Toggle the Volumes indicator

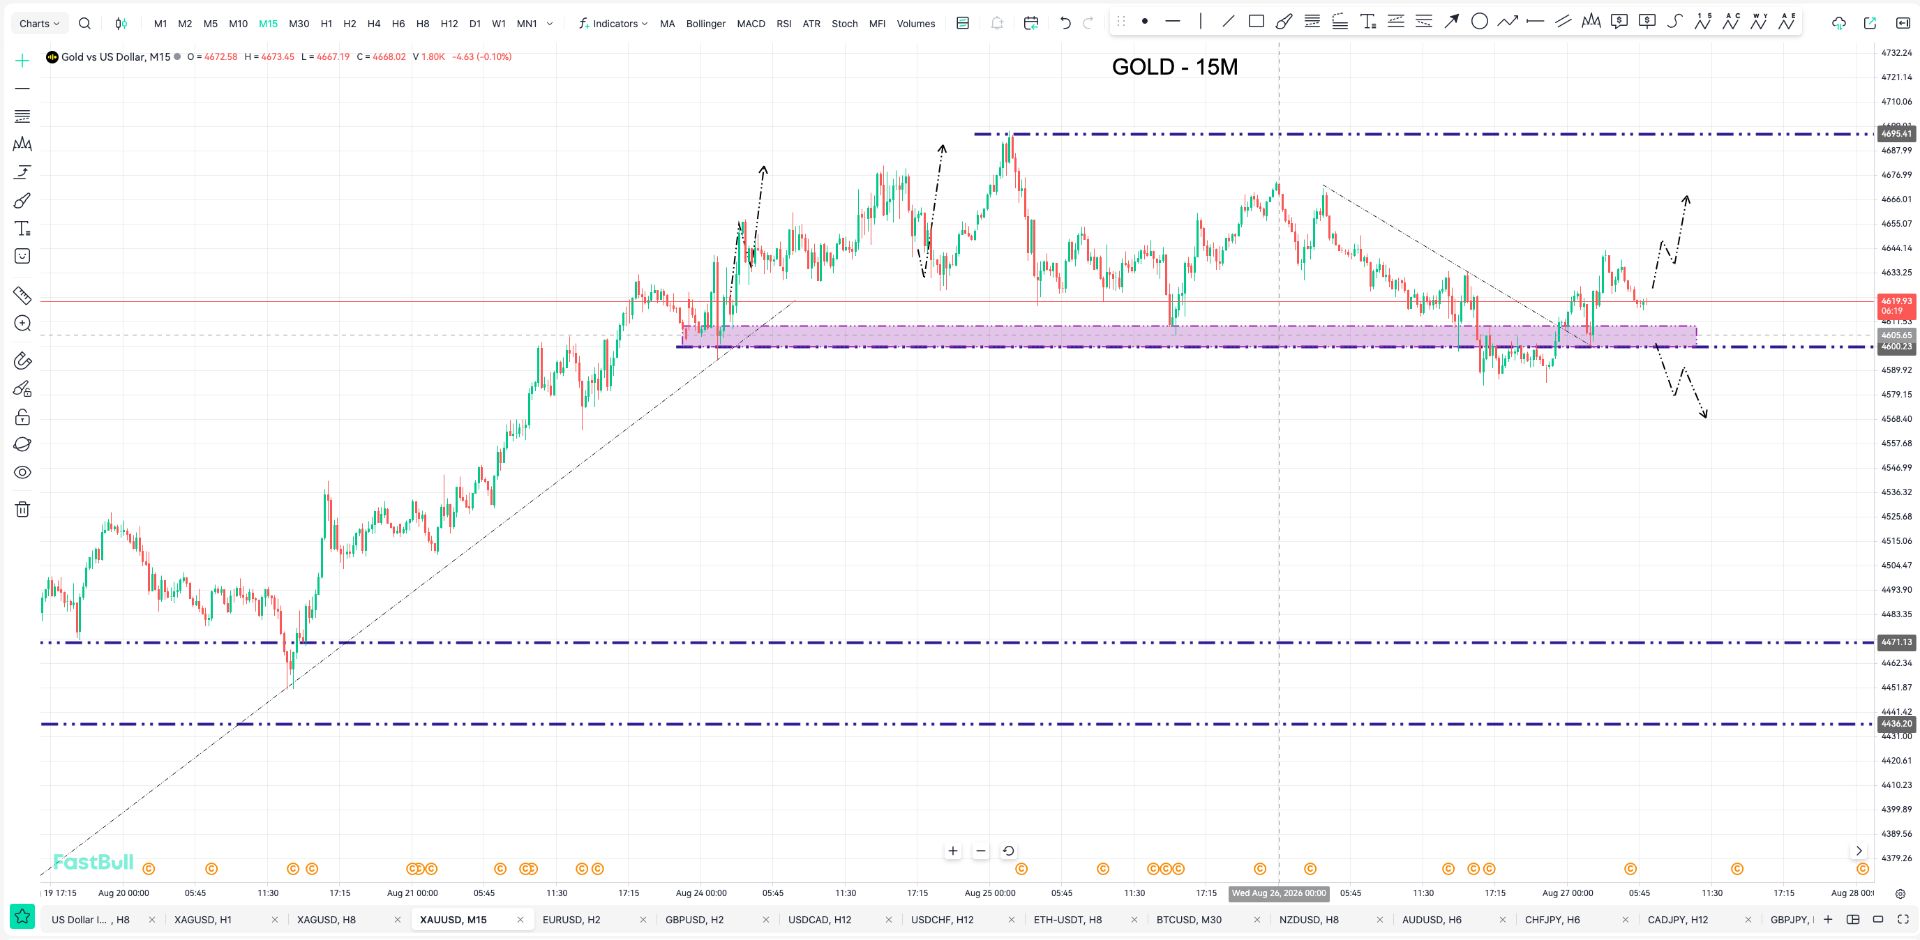916,23
